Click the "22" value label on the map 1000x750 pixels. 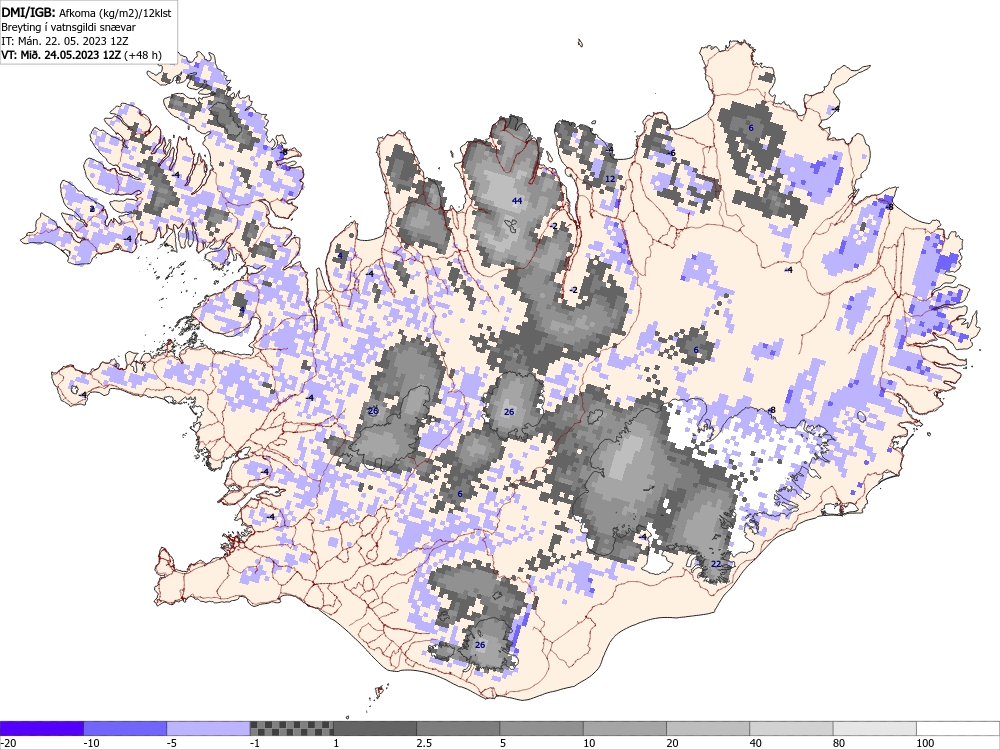point(716,564)
